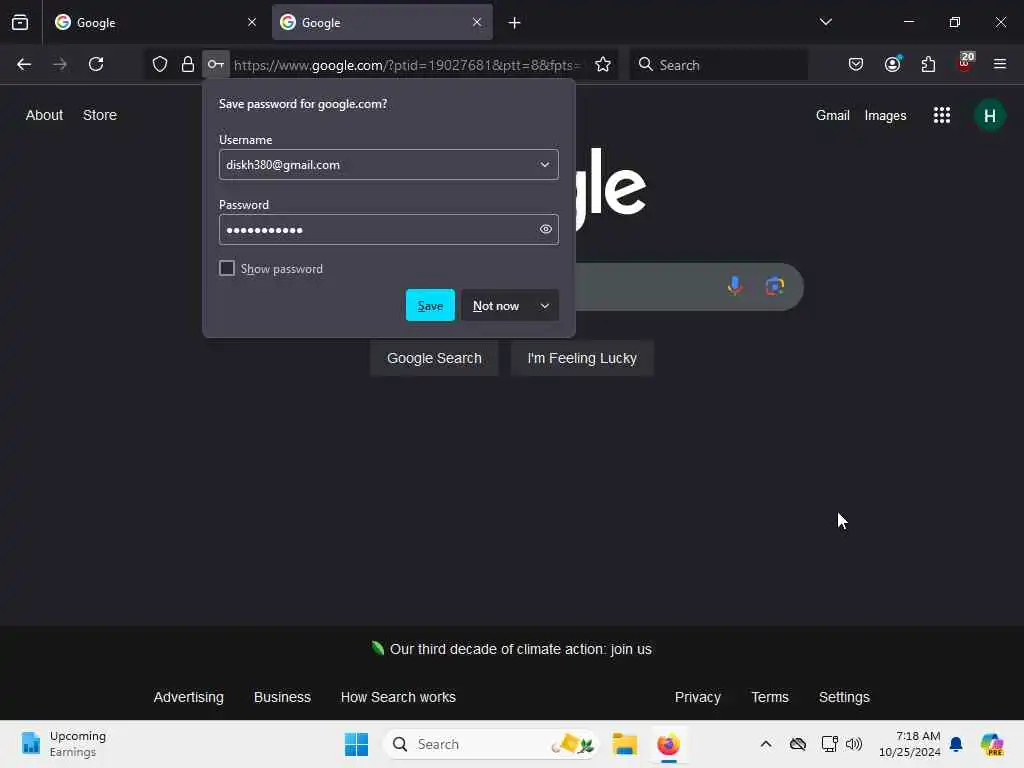This screenshot has height=768, width=1024.
Task: Click the address bar URL
Action: (x=406, y=65)
